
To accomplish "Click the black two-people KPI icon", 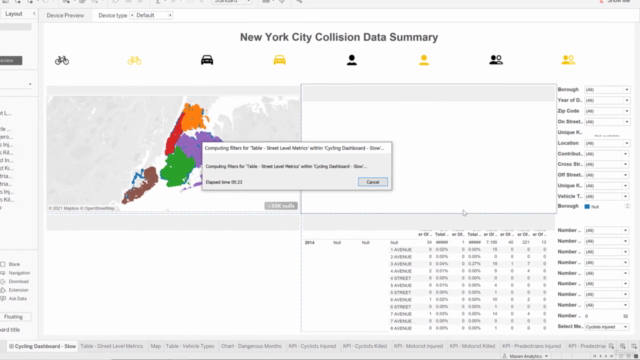I will pos(496,60).
